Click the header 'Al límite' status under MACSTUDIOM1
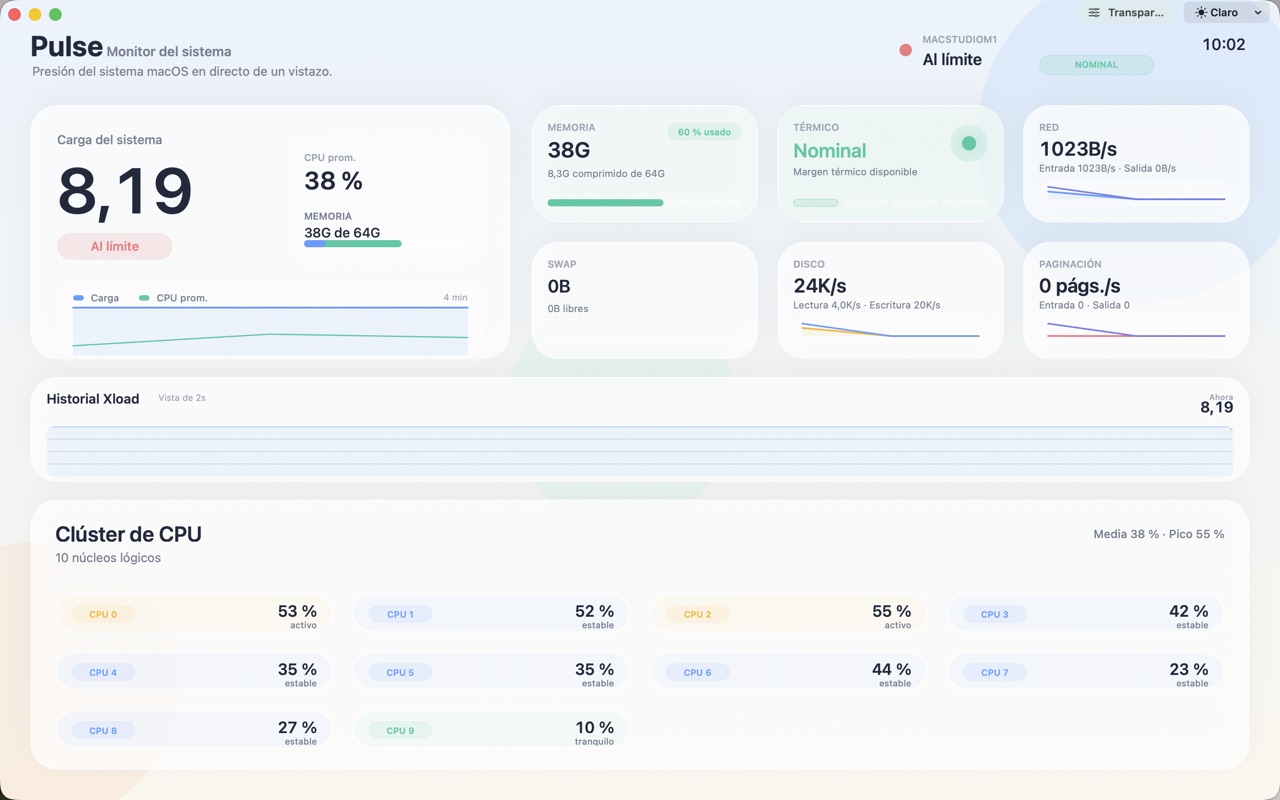 coord(952,60)
